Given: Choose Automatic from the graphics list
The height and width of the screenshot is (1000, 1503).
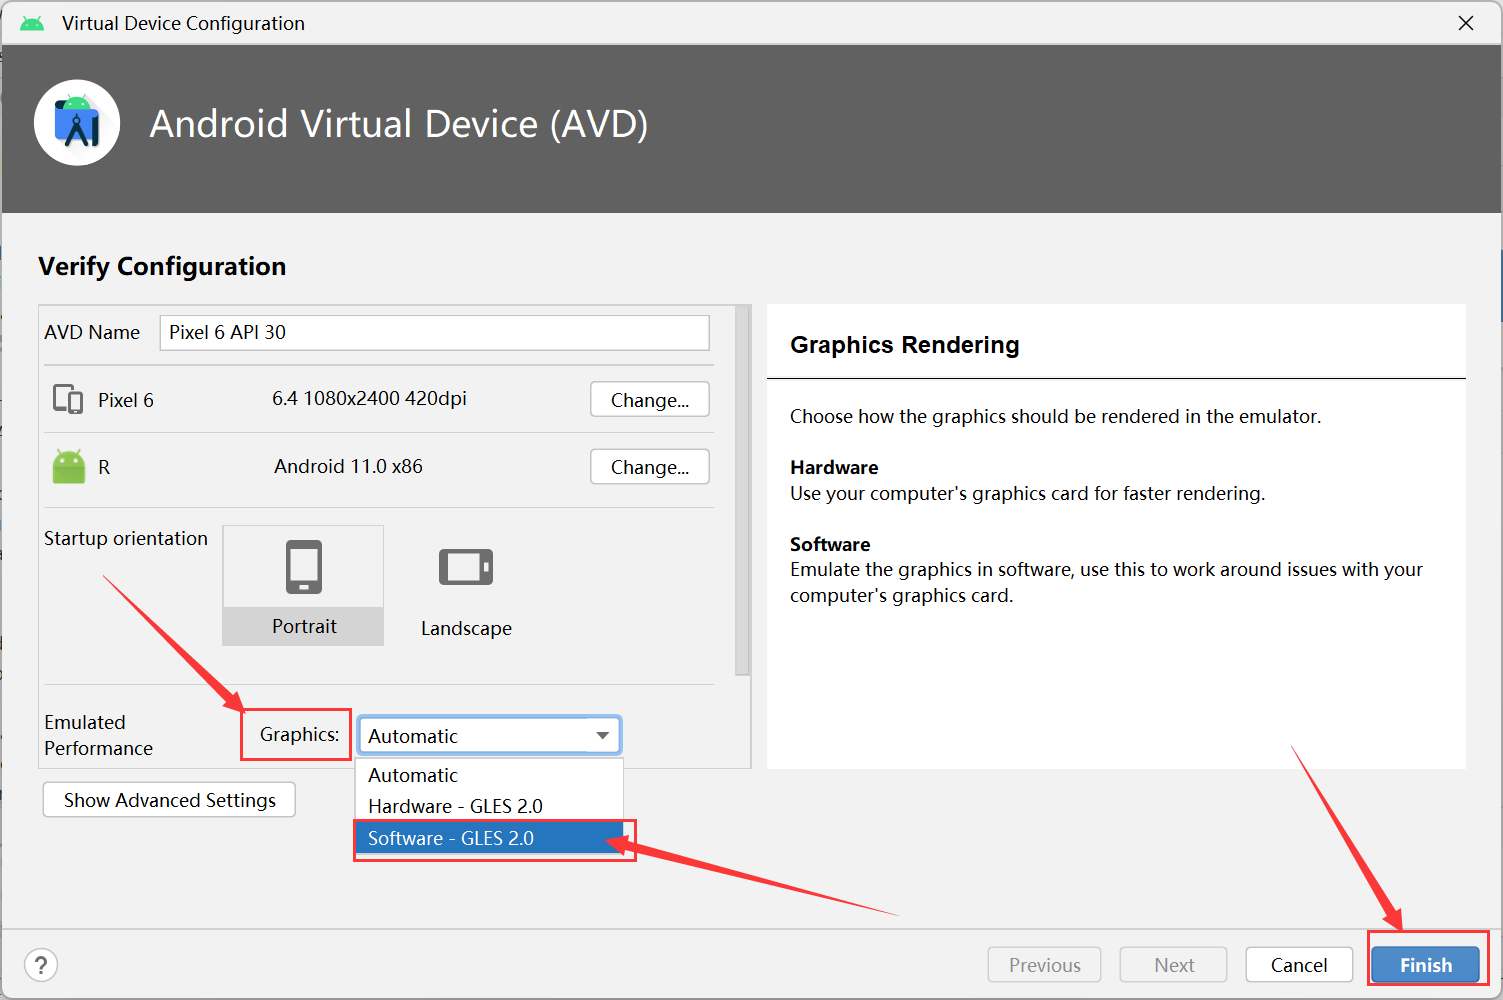Looking at the screenshot, I should [x=489, y=775].
